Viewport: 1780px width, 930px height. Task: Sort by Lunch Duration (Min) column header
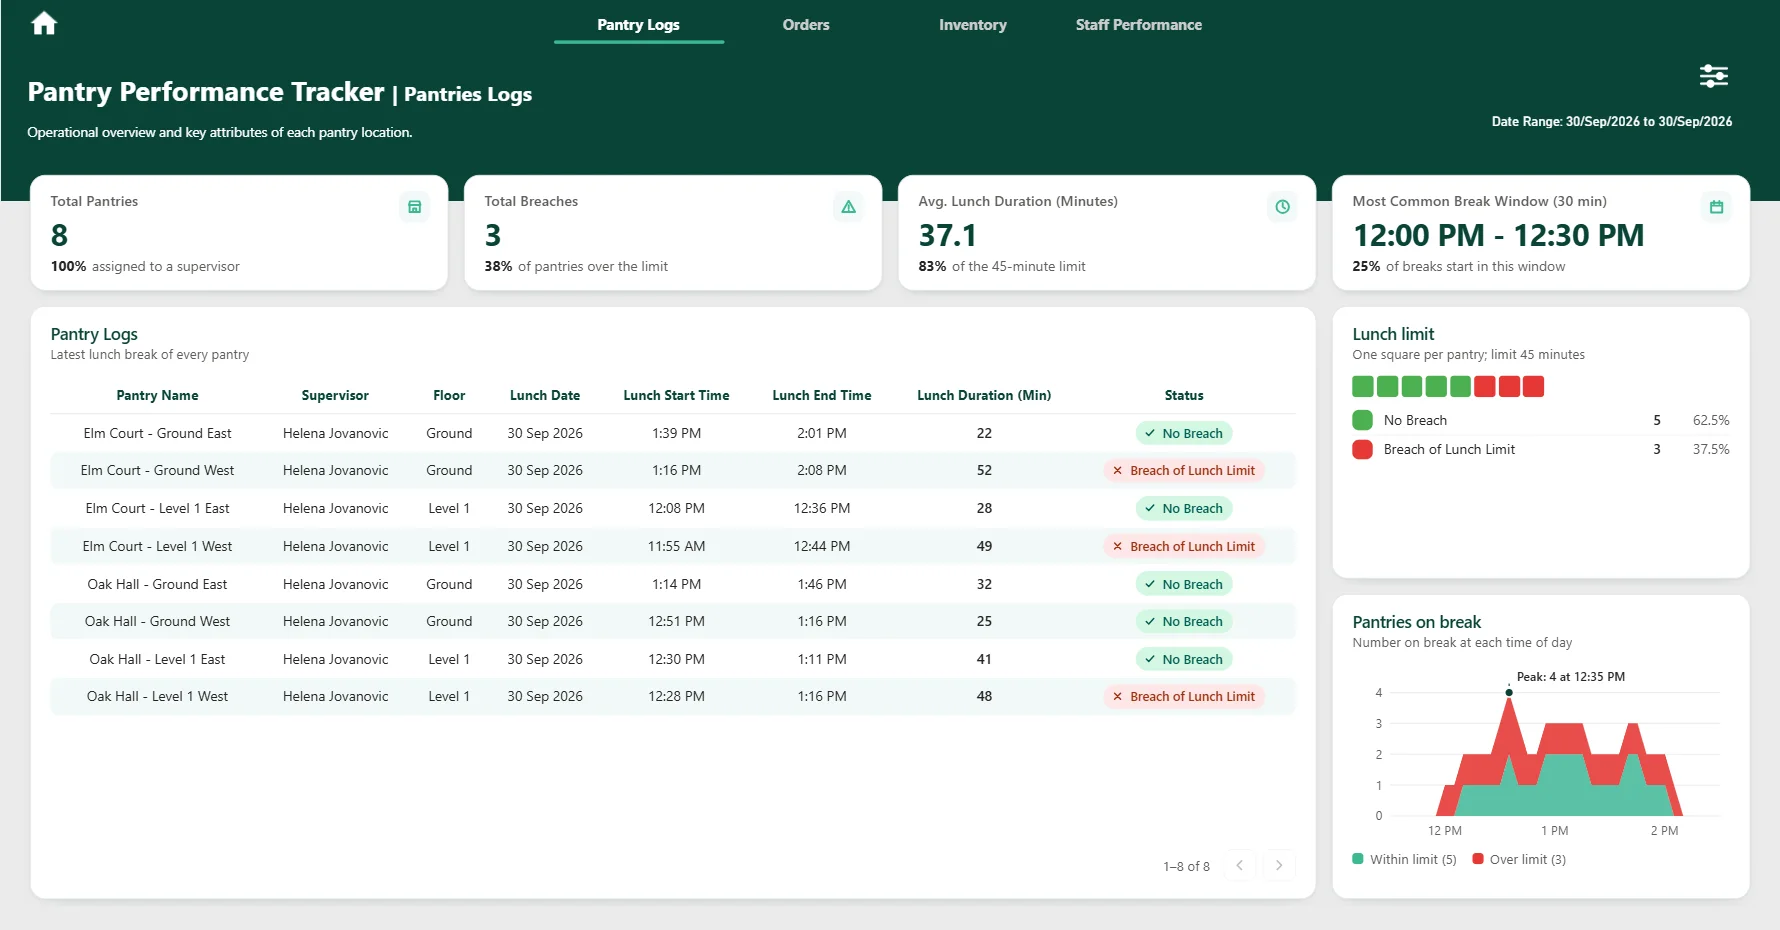click(x=984, y=395)
